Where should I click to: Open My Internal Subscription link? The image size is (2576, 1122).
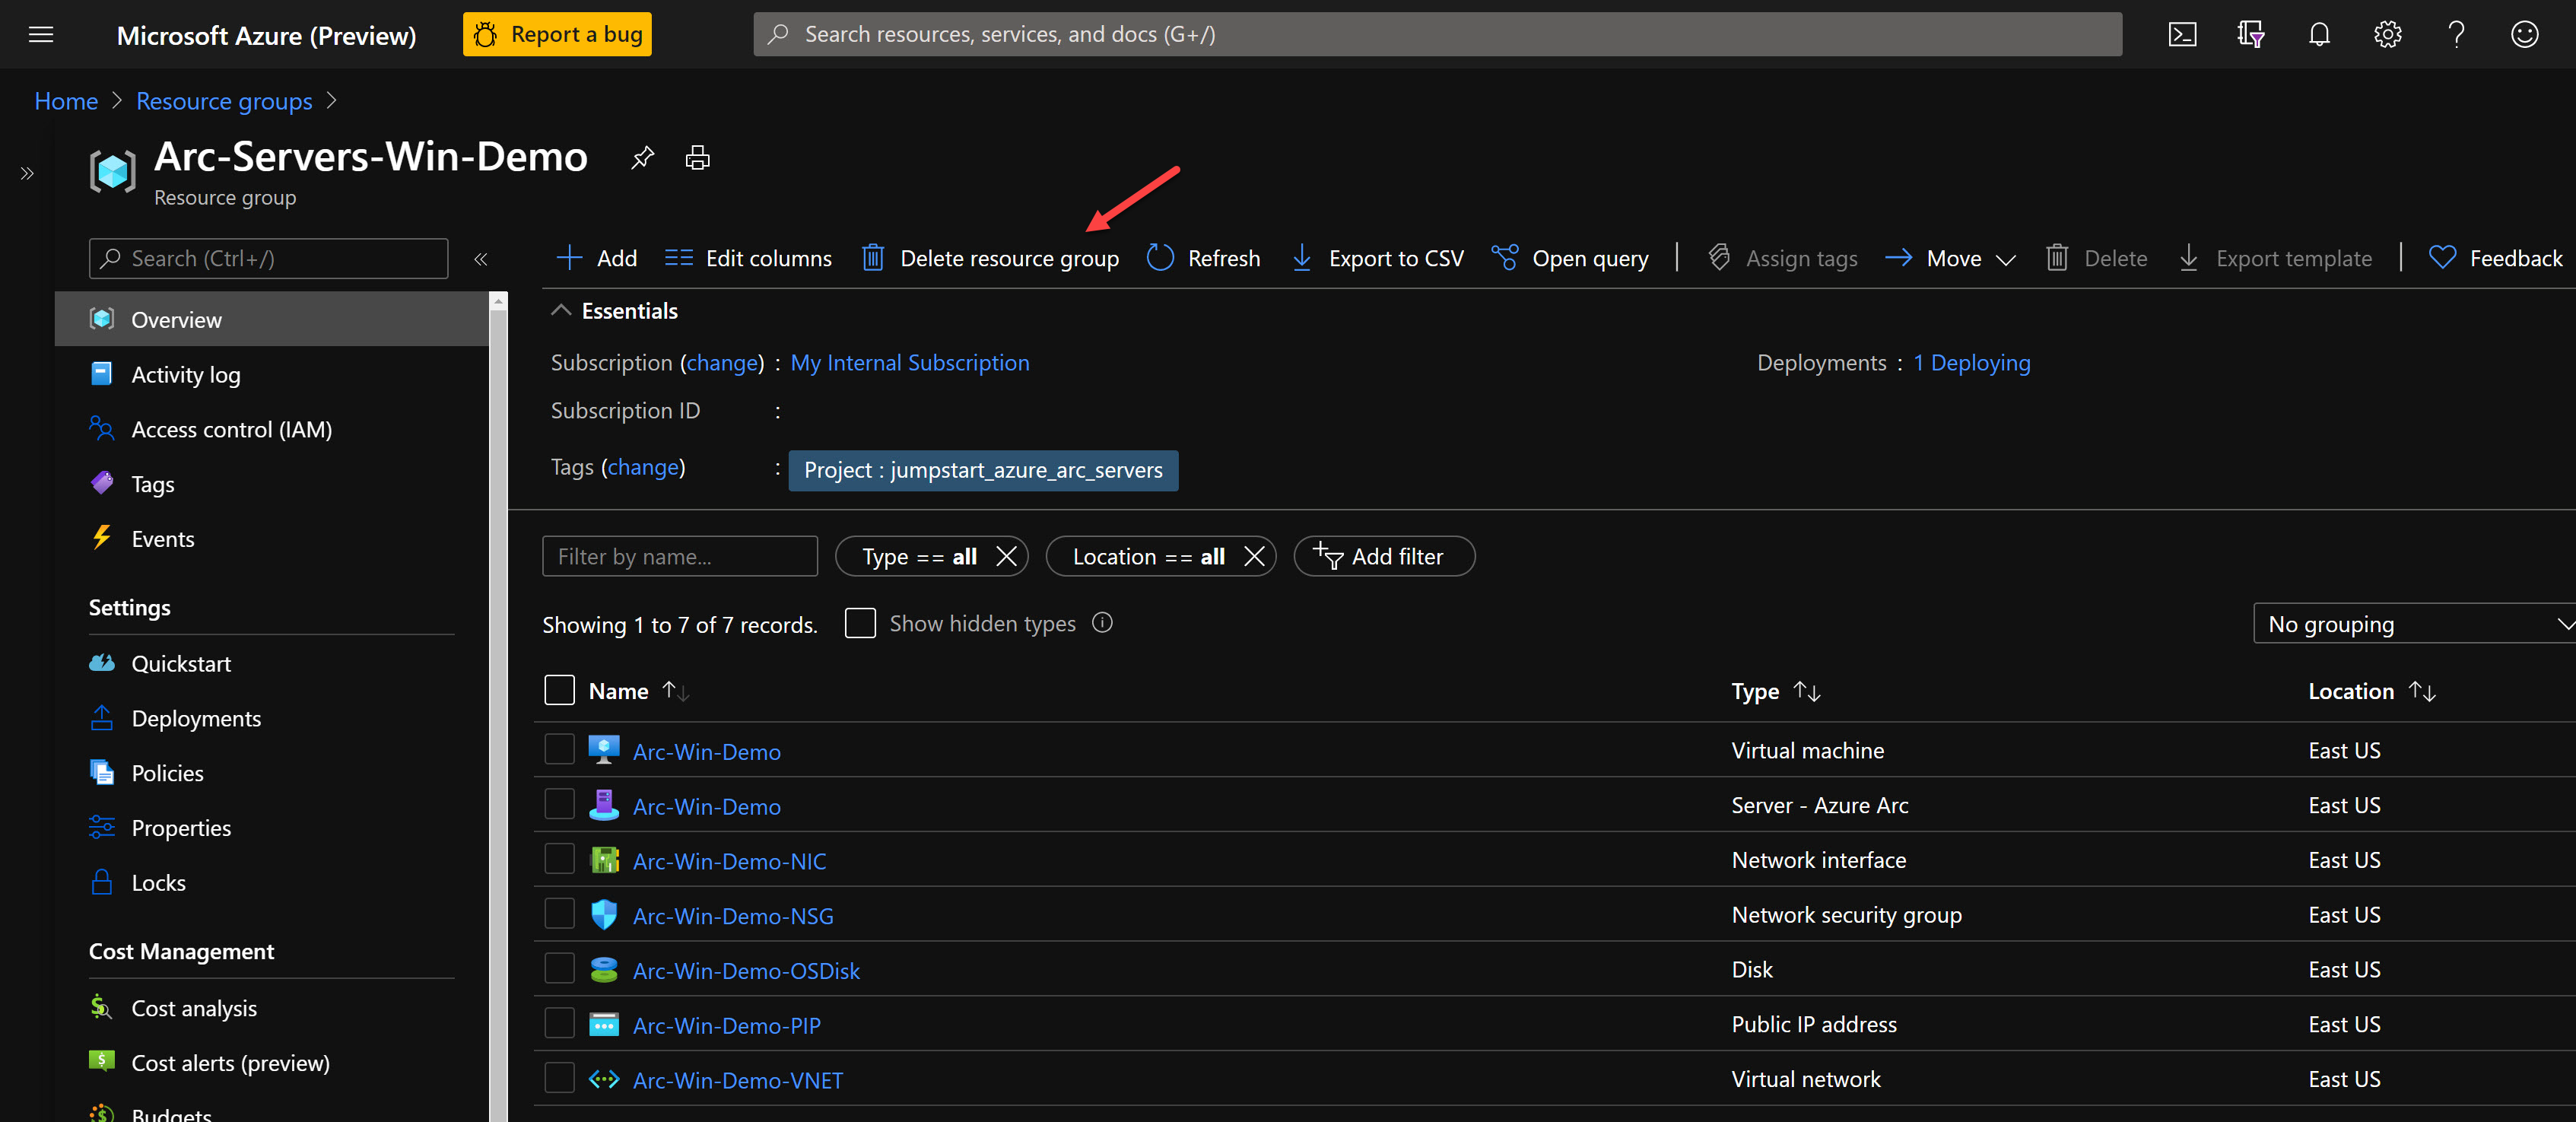[x=910, y=363]
